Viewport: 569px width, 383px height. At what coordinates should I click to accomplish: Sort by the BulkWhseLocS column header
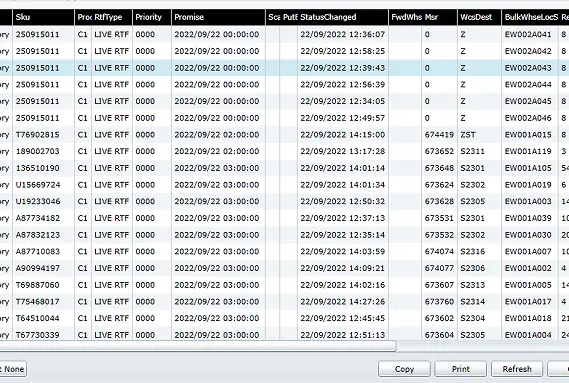[530, 17]
